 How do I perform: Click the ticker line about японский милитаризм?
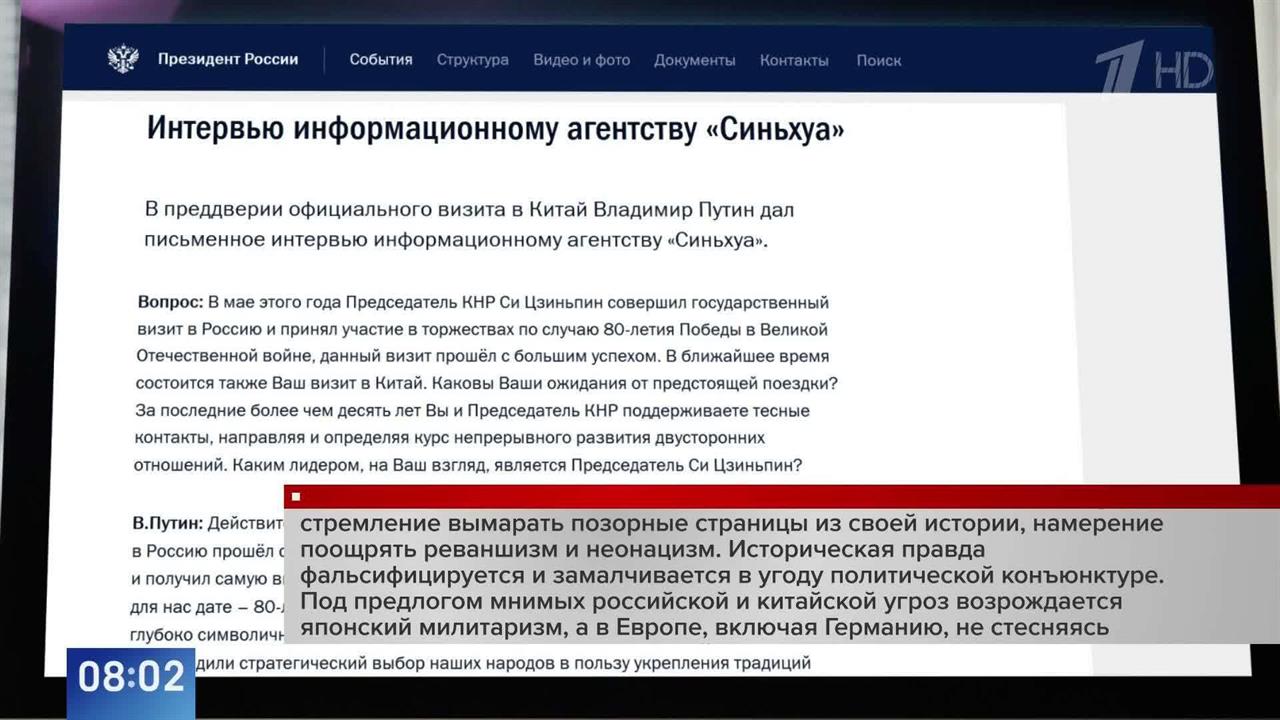tap(705, 628)
